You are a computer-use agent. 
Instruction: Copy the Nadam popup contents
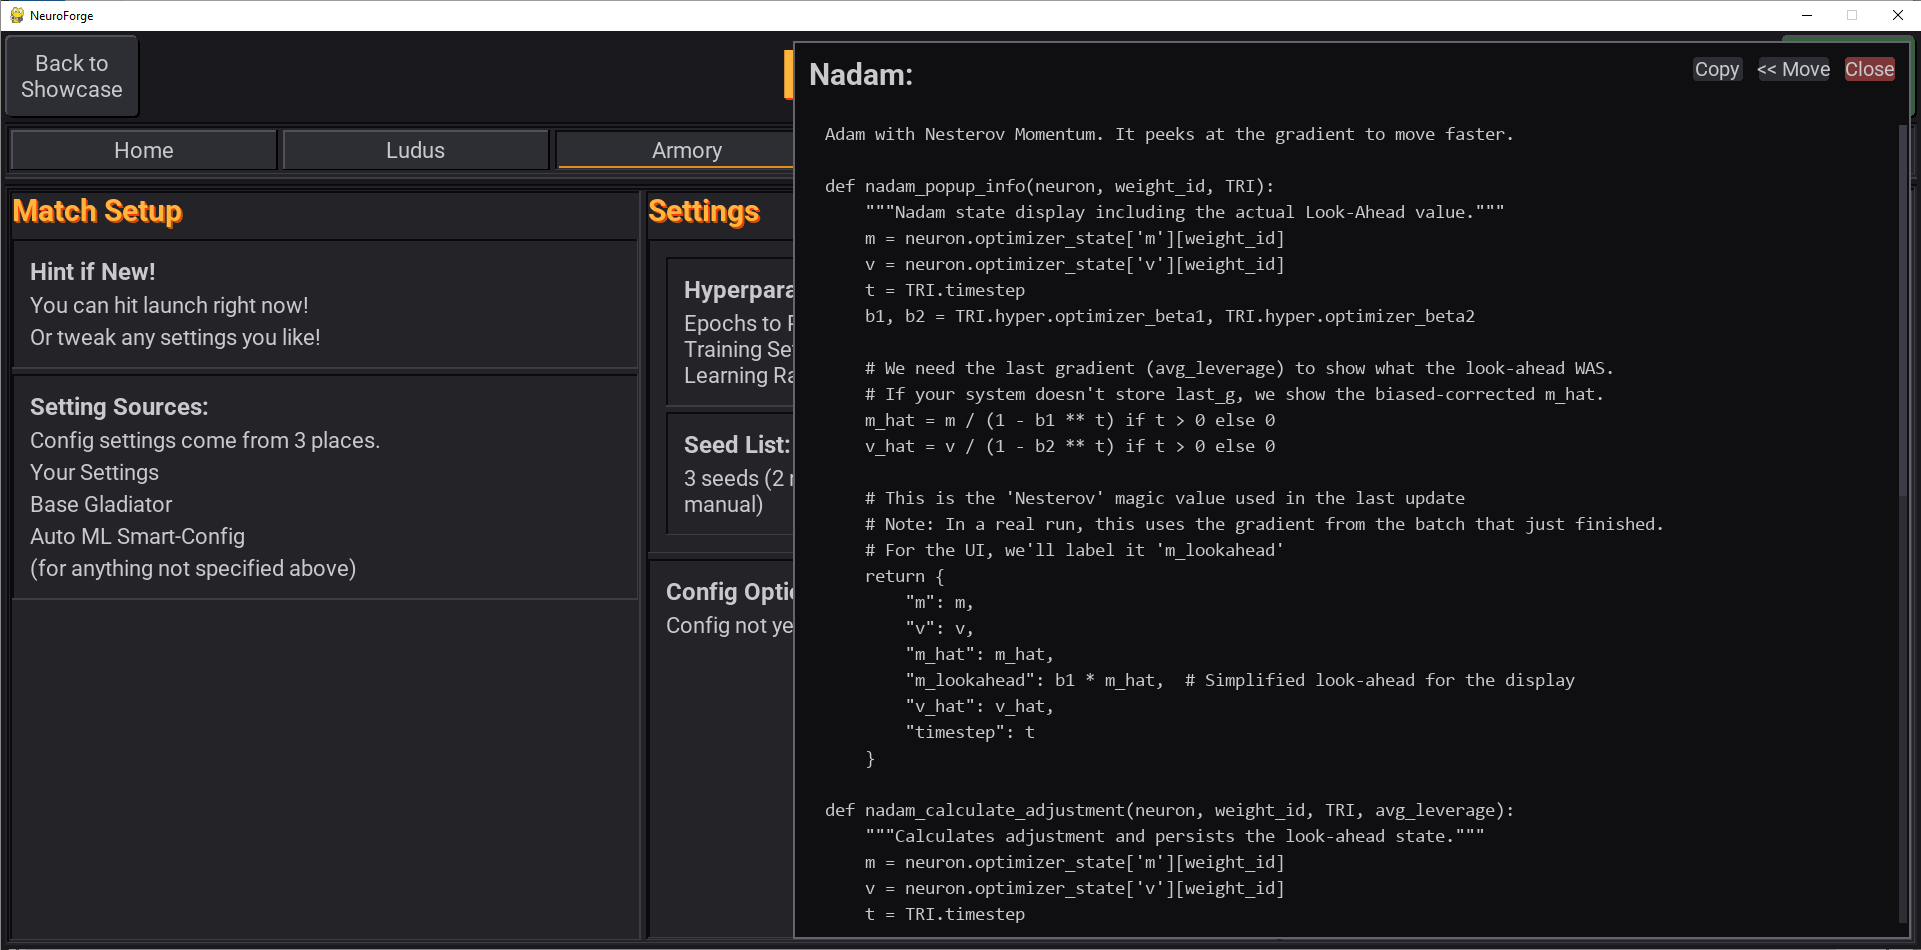(x=1716, y=69)
